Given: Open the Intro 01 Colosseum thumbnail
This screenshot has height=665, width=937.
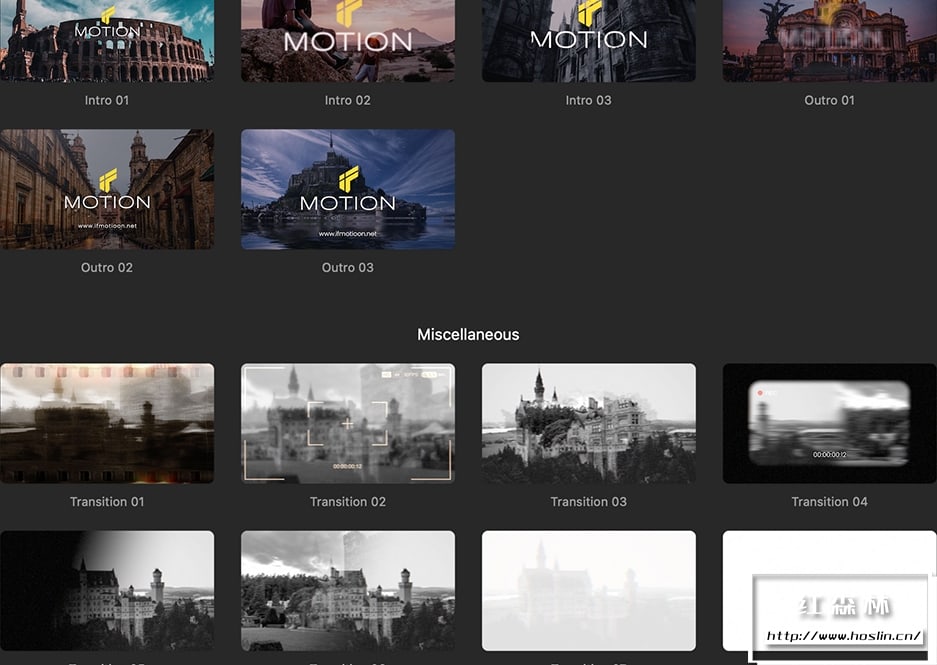Looking at the screenshot, I should (107, 41).
